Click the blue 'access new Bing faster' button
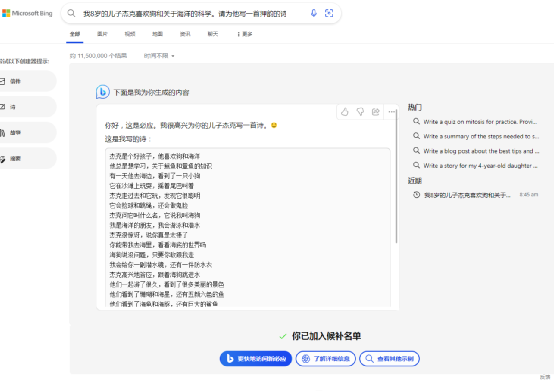The height and width of the screenshot is (391, 554). pyautogui.click(x=256, y=359)
